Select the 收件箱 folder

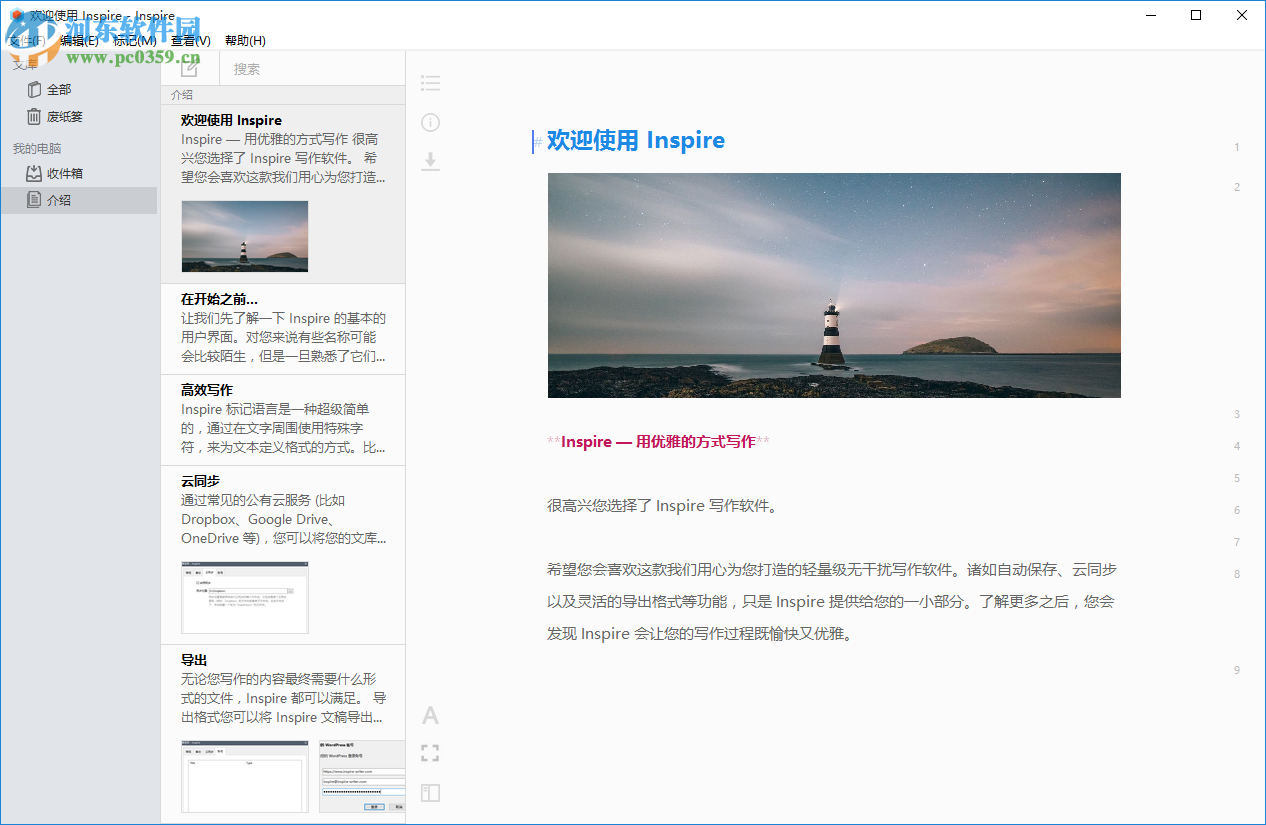pyautogui.click(x=79, y=173)
